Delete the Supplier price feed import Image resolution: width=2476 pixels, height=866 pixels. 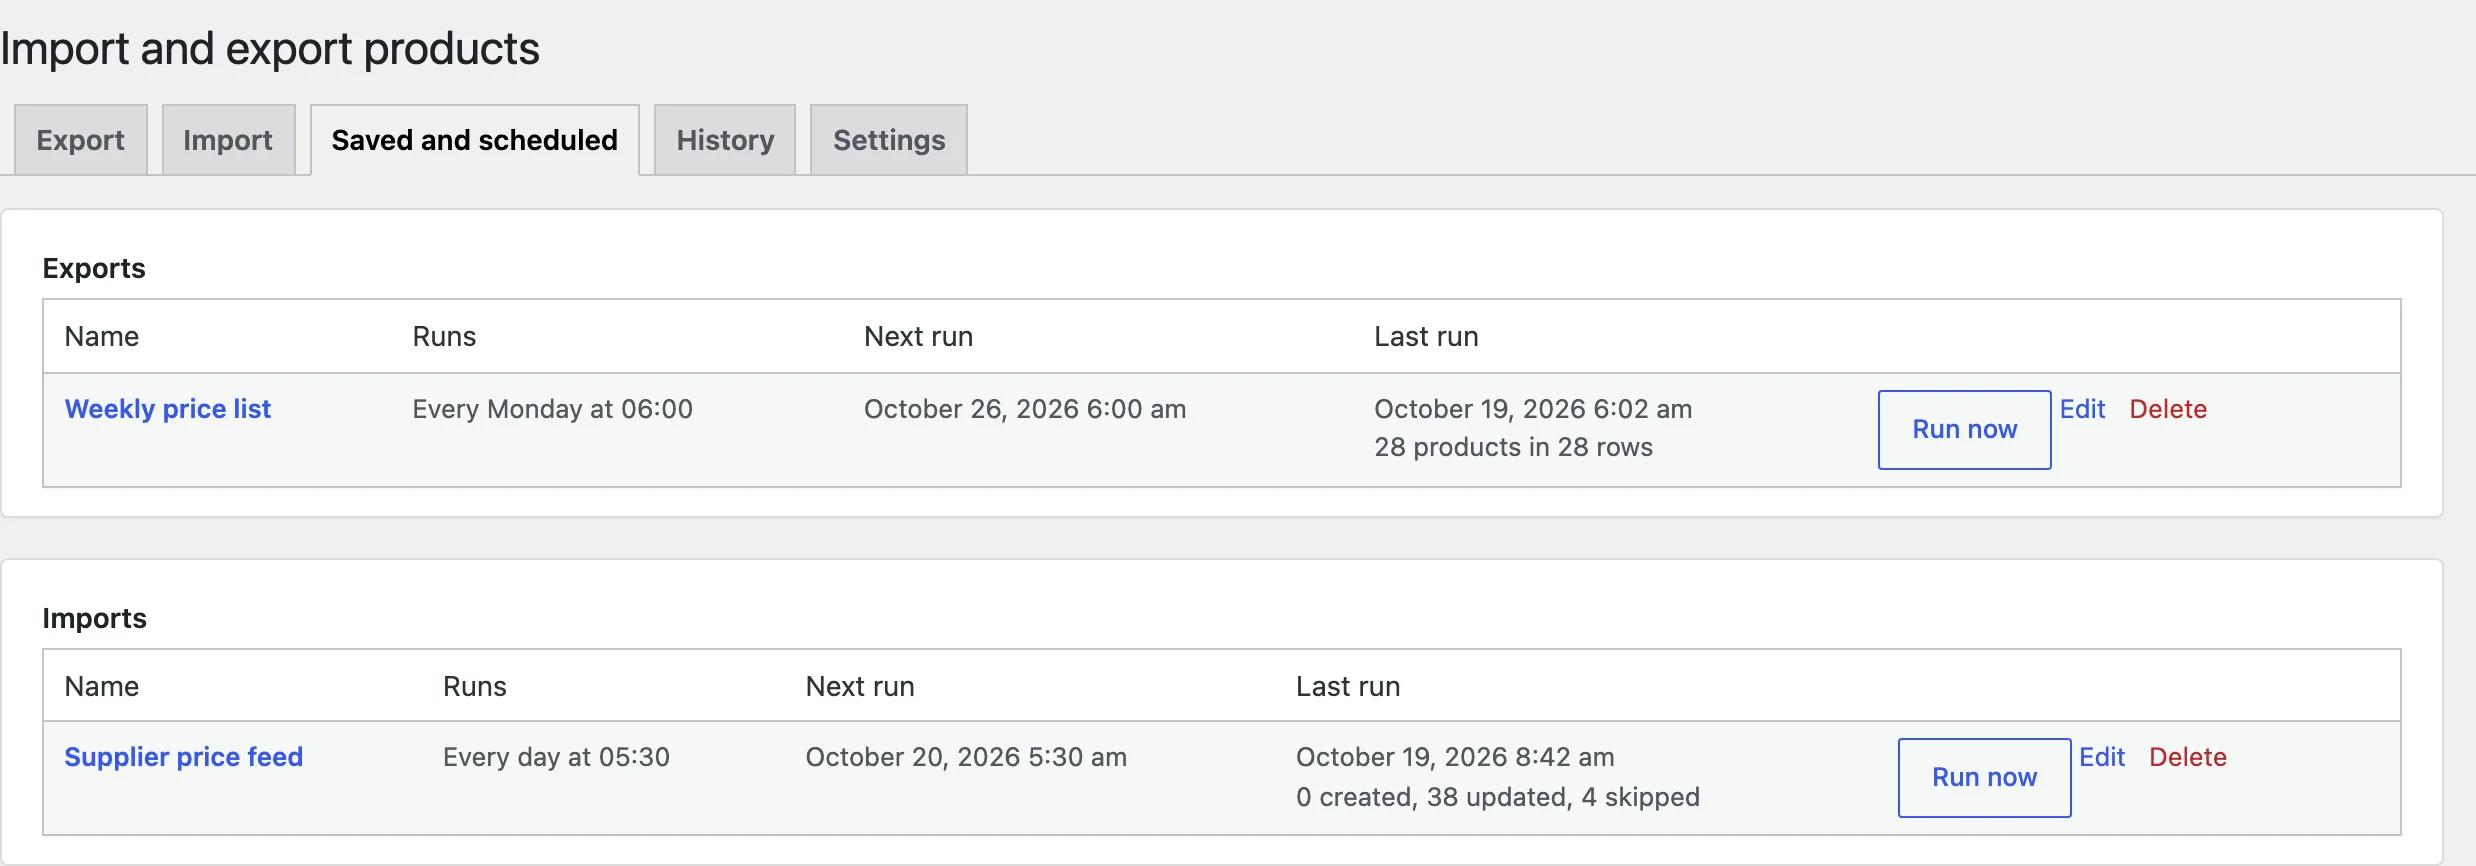[2188, 757]
